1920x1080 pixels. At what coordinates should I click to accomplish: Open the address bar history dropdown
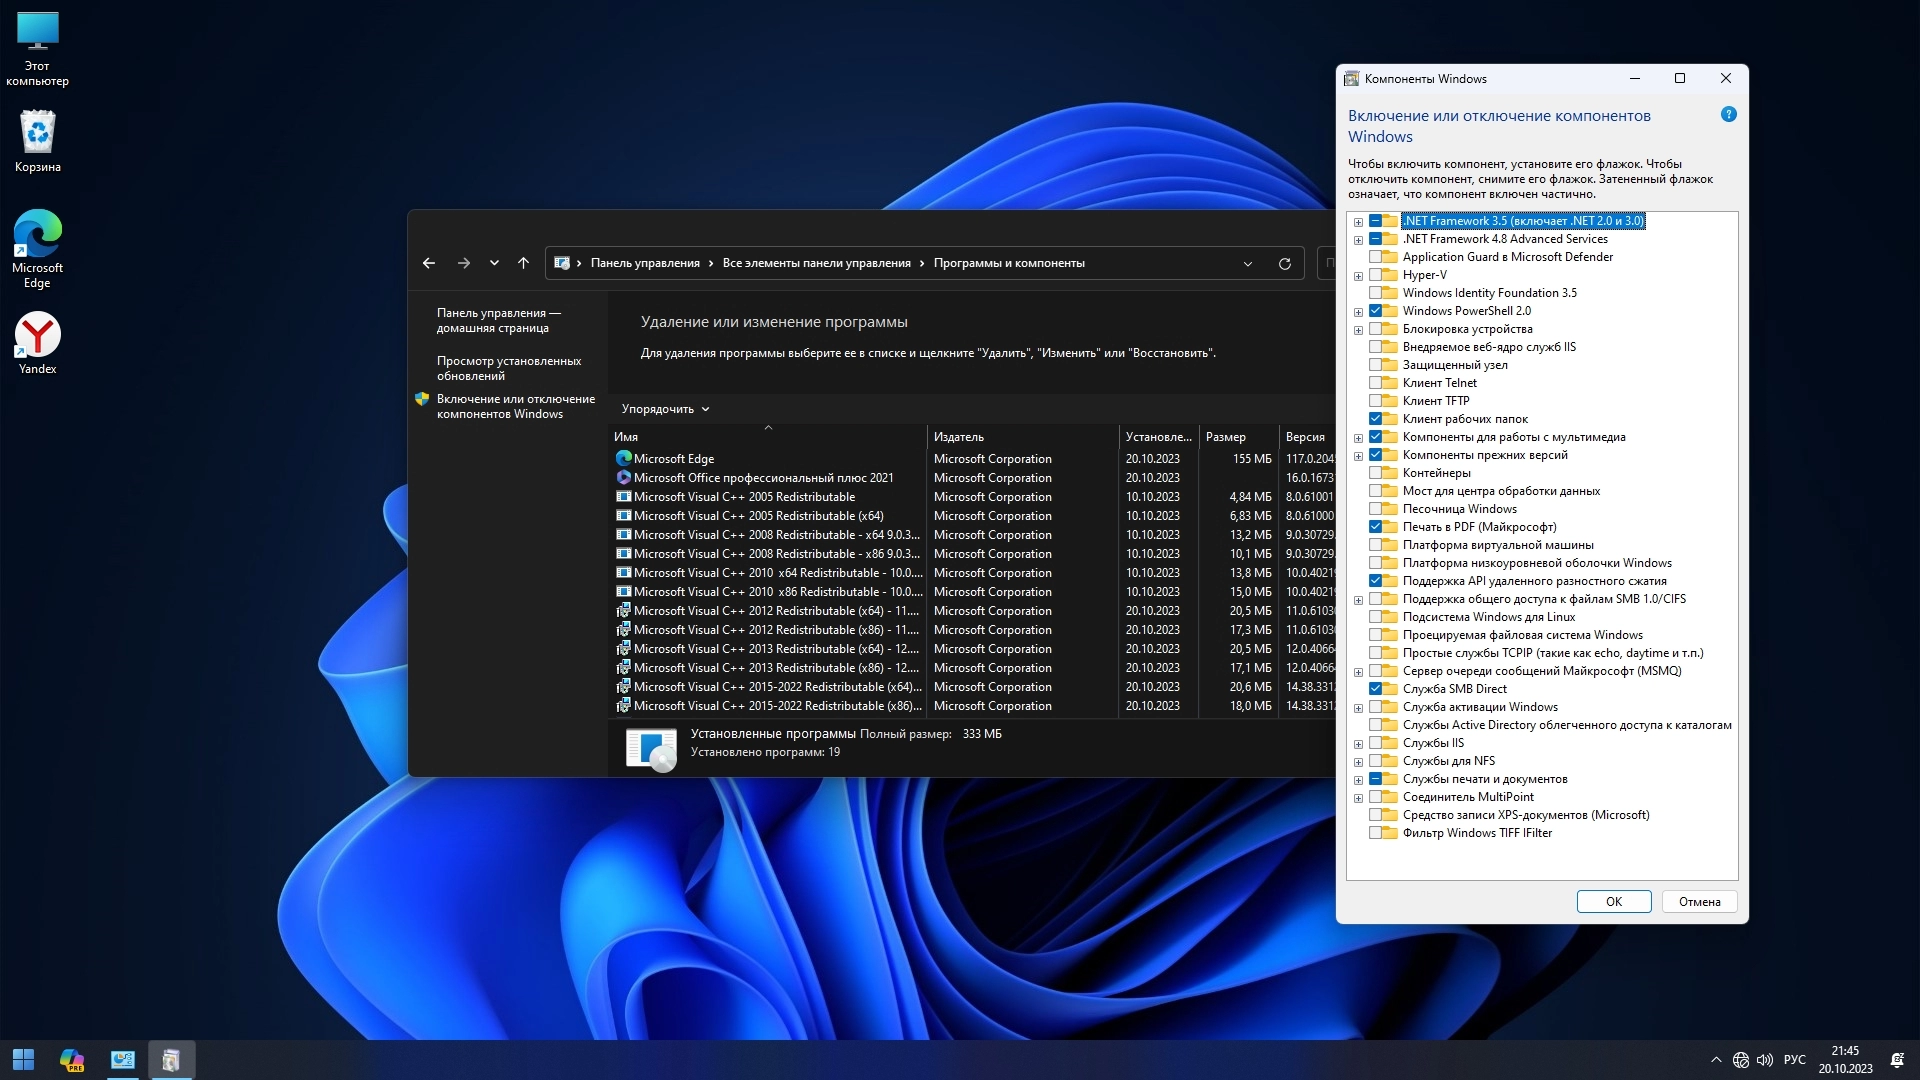coord(1248,264)
